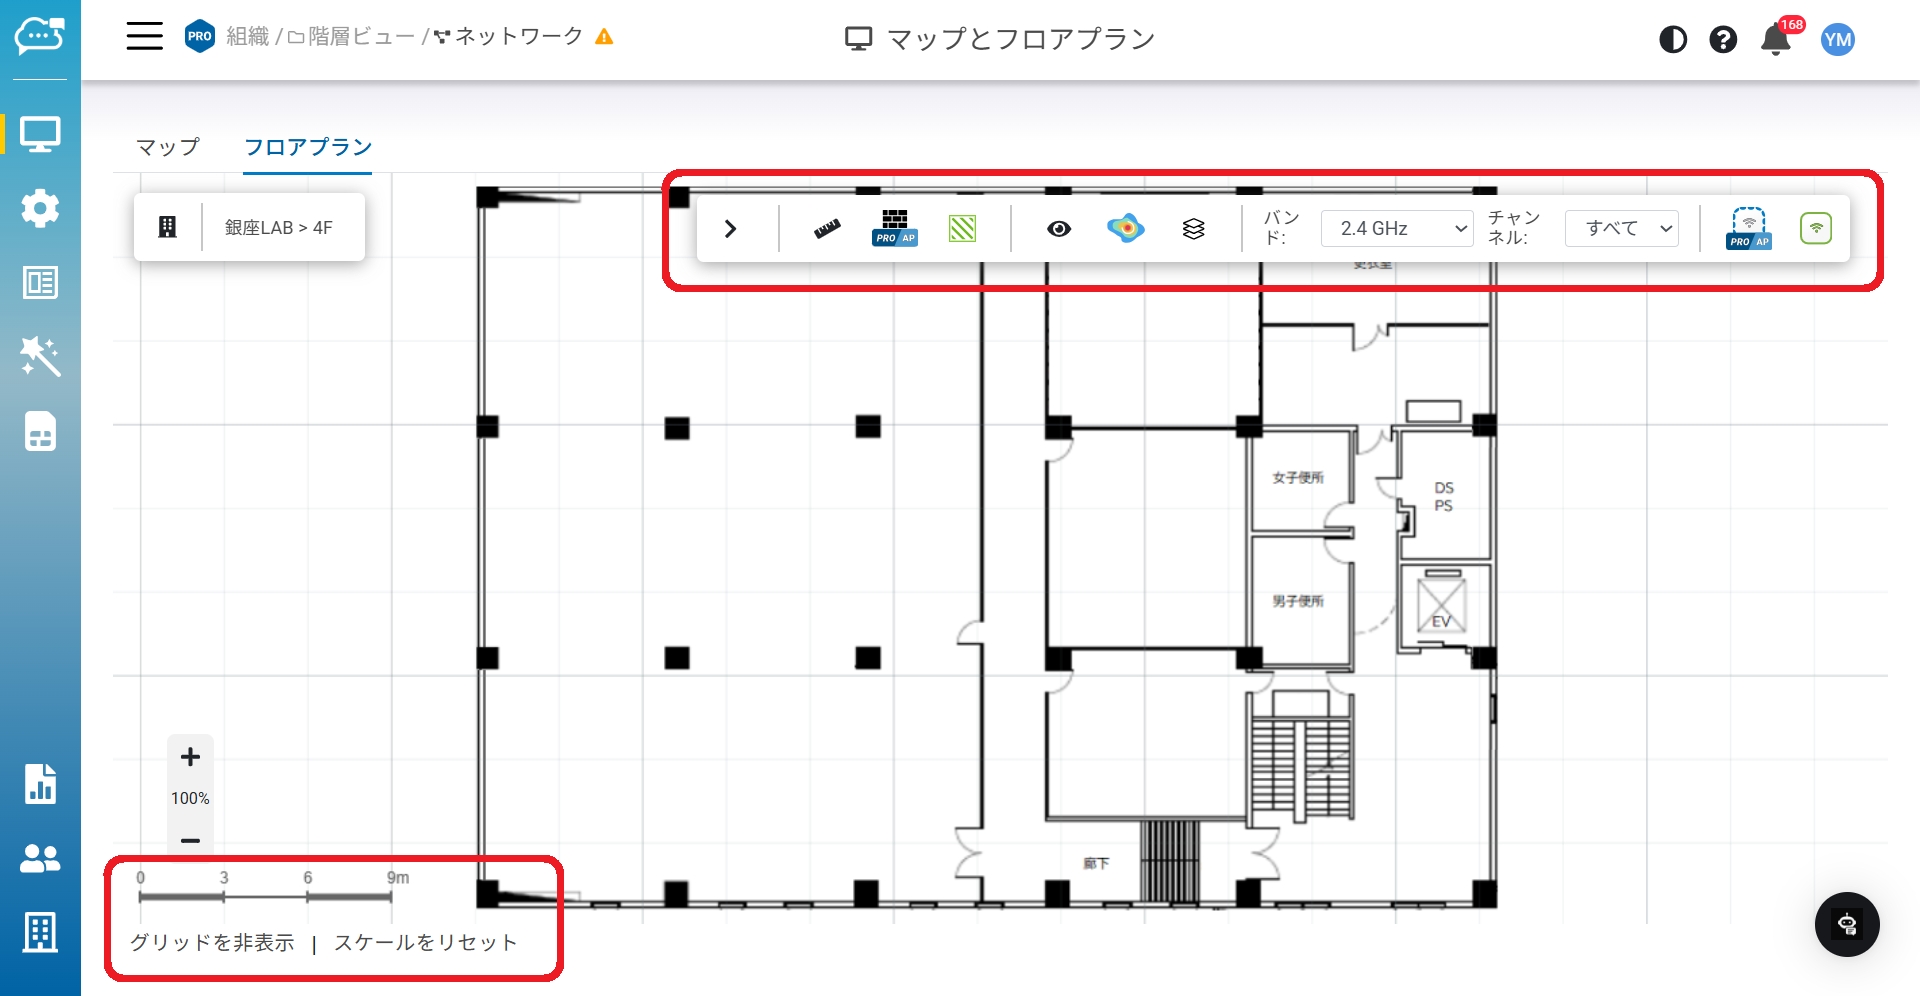Open the notification bell with 168 badge
Viewport: 1920px width, 996px height.
tap(1776, 40)
